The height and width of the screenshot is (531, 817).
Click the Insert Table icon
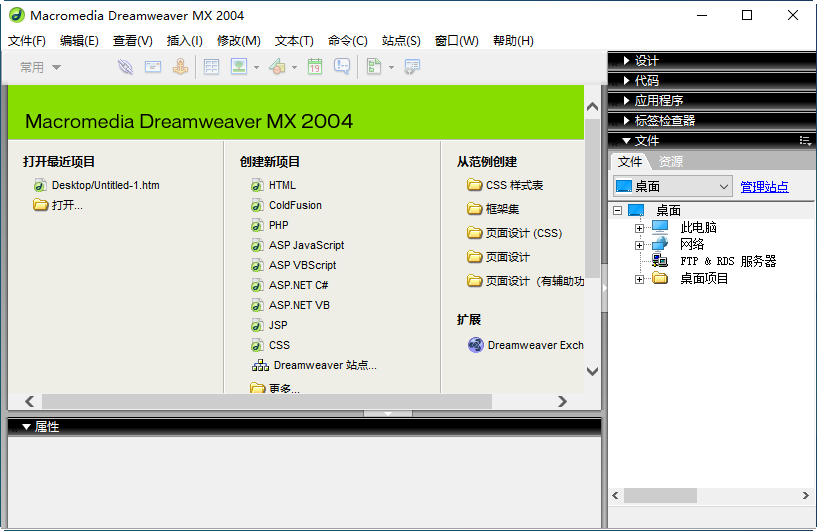(212, 67)
